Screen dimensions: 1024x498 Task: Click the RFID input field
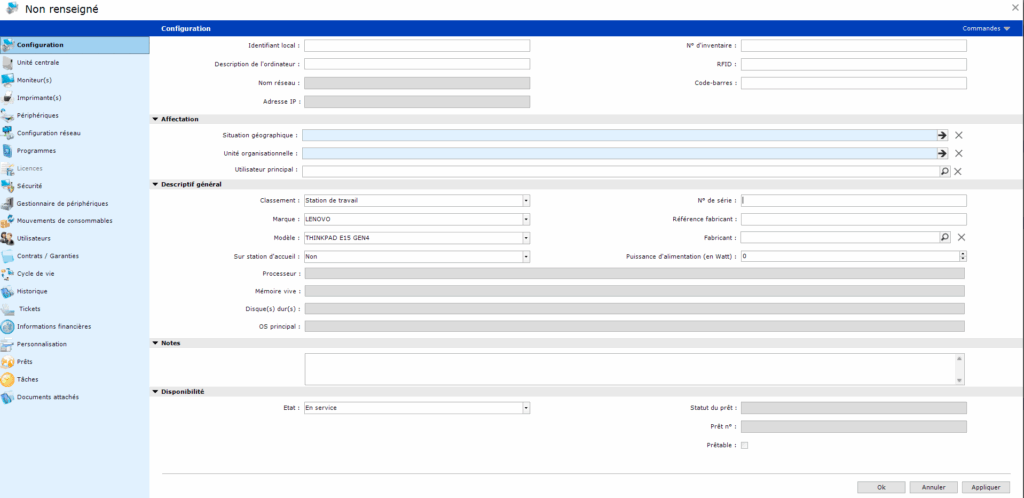(x=854, y=64)
